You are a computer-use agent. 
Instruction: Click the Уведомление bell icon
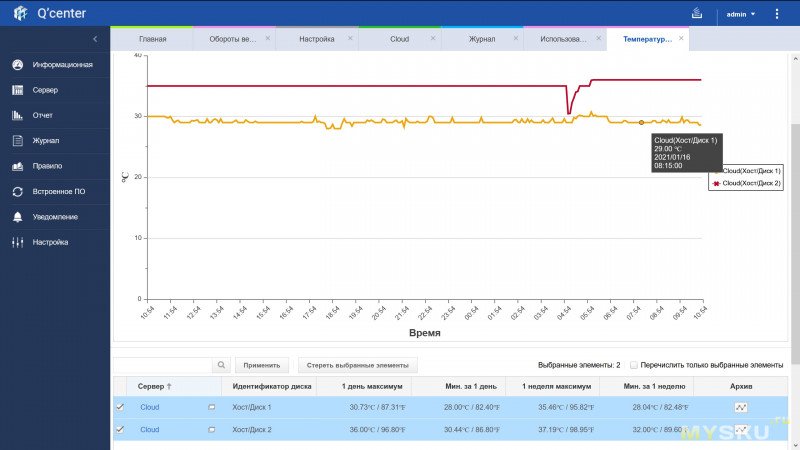point(18,216)
